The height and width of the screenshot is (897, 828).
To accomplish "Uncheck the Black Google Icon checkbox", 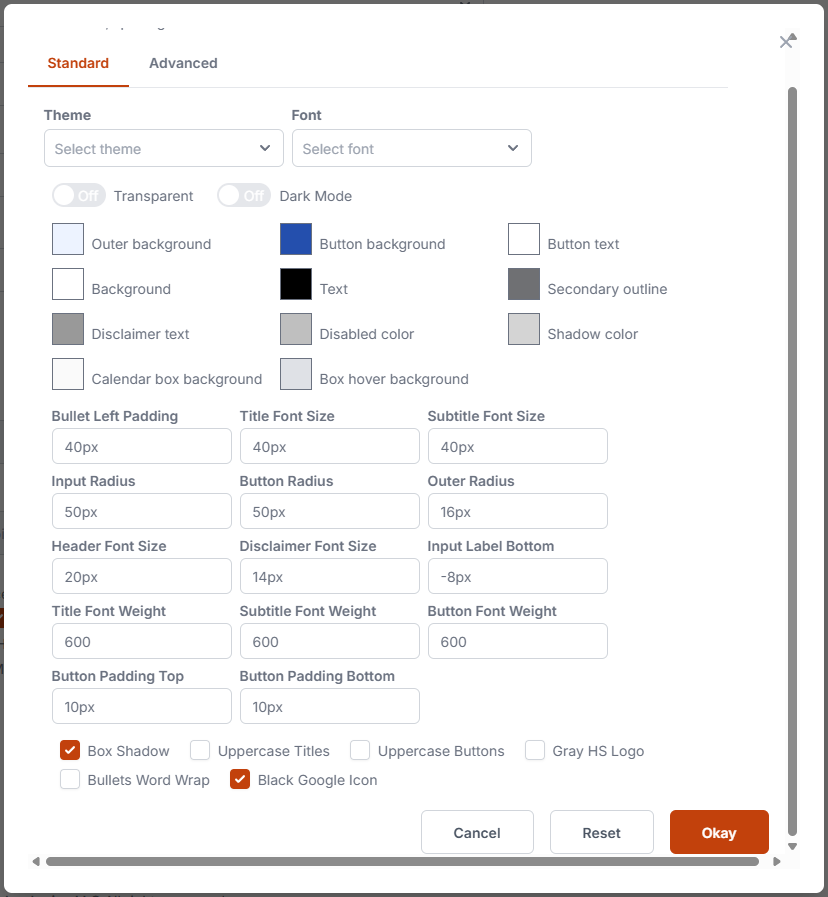I will tap(240, 779).
